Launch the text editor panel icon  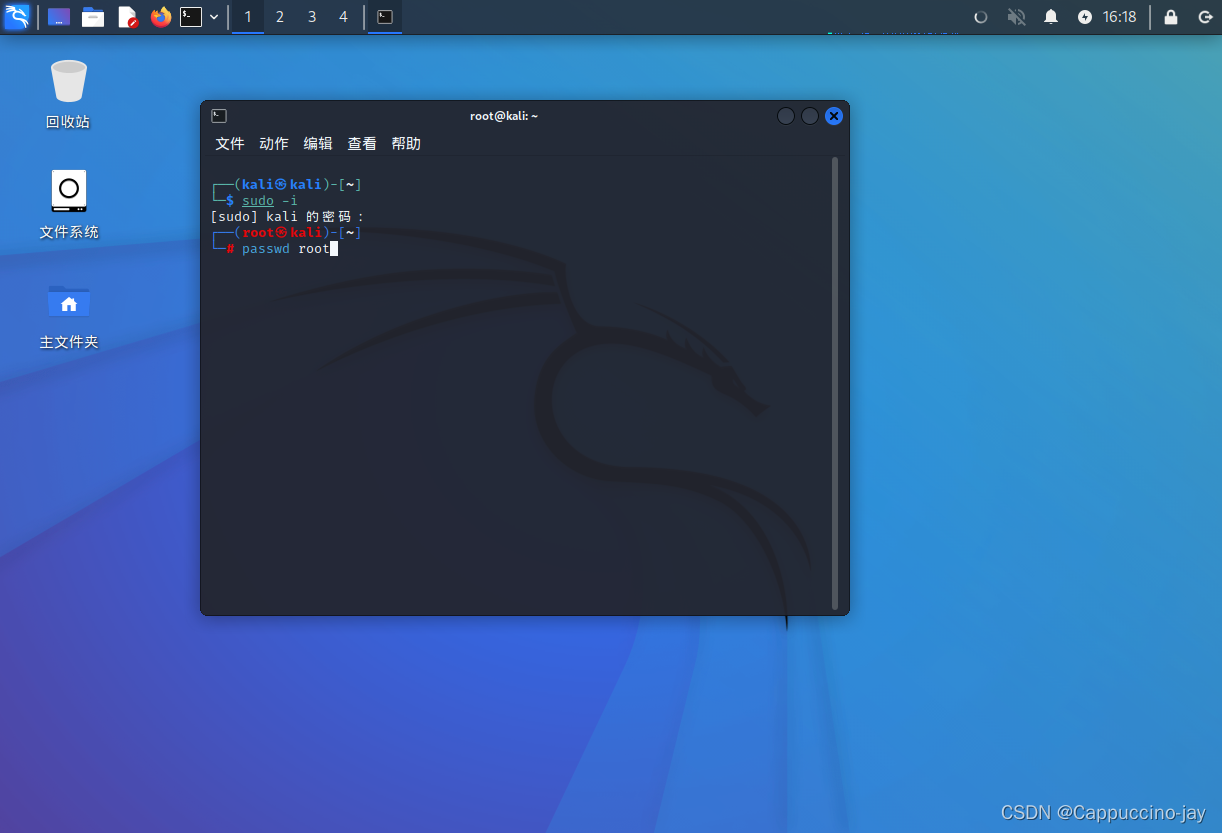tap(127, 17)
